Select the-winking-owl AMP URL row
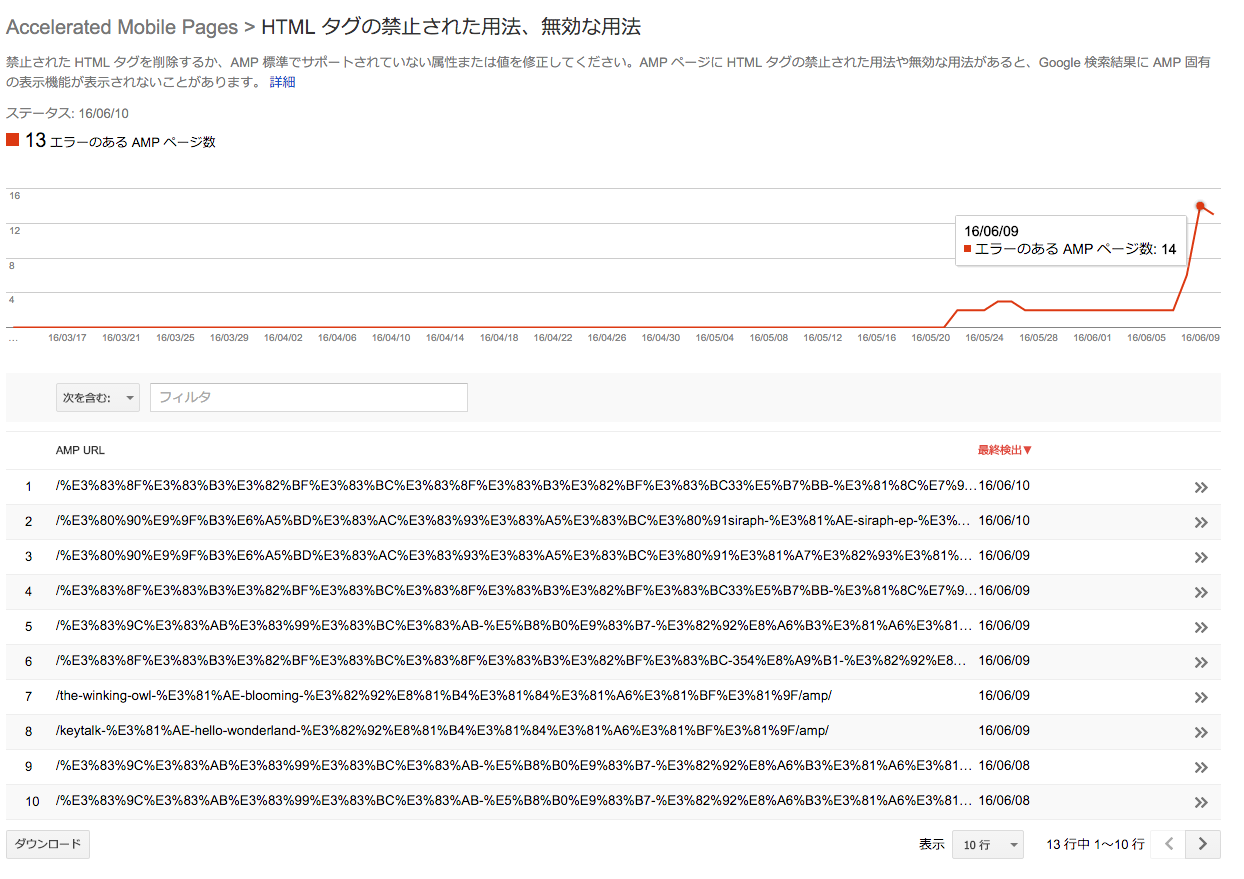 [x=443, y=696]
